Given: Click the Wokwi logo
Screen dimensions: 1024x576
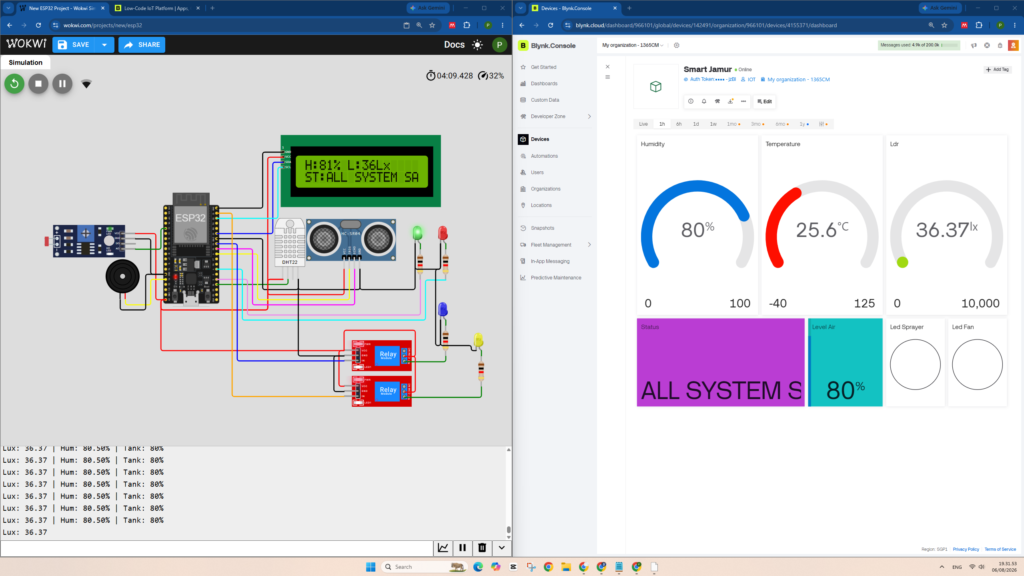Looking at the screenshot, I should pyautogui.click(x=26, y=44).
